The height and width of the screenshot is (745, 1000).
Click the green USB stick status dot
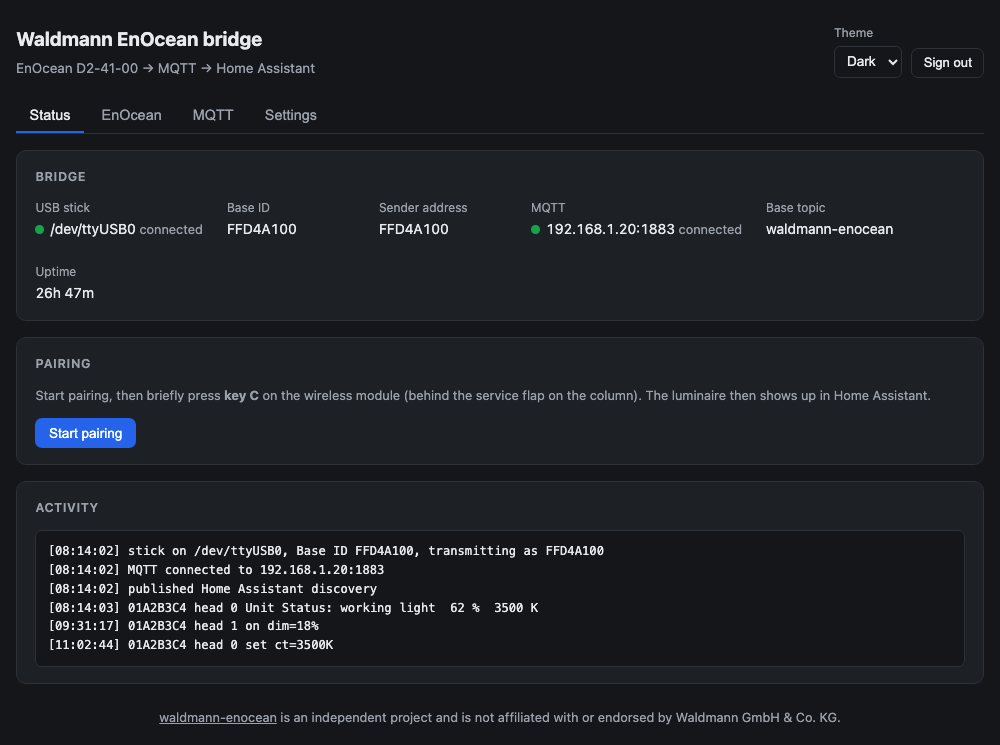pyautogui.click(x=40, y=230)
